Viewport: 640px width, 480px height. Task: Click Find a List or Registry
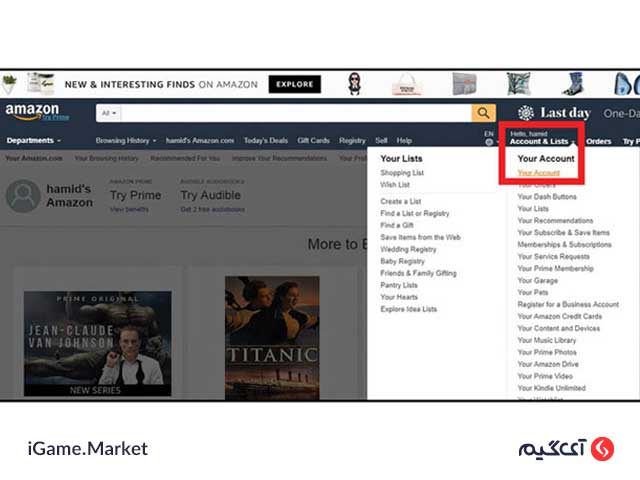414,213
